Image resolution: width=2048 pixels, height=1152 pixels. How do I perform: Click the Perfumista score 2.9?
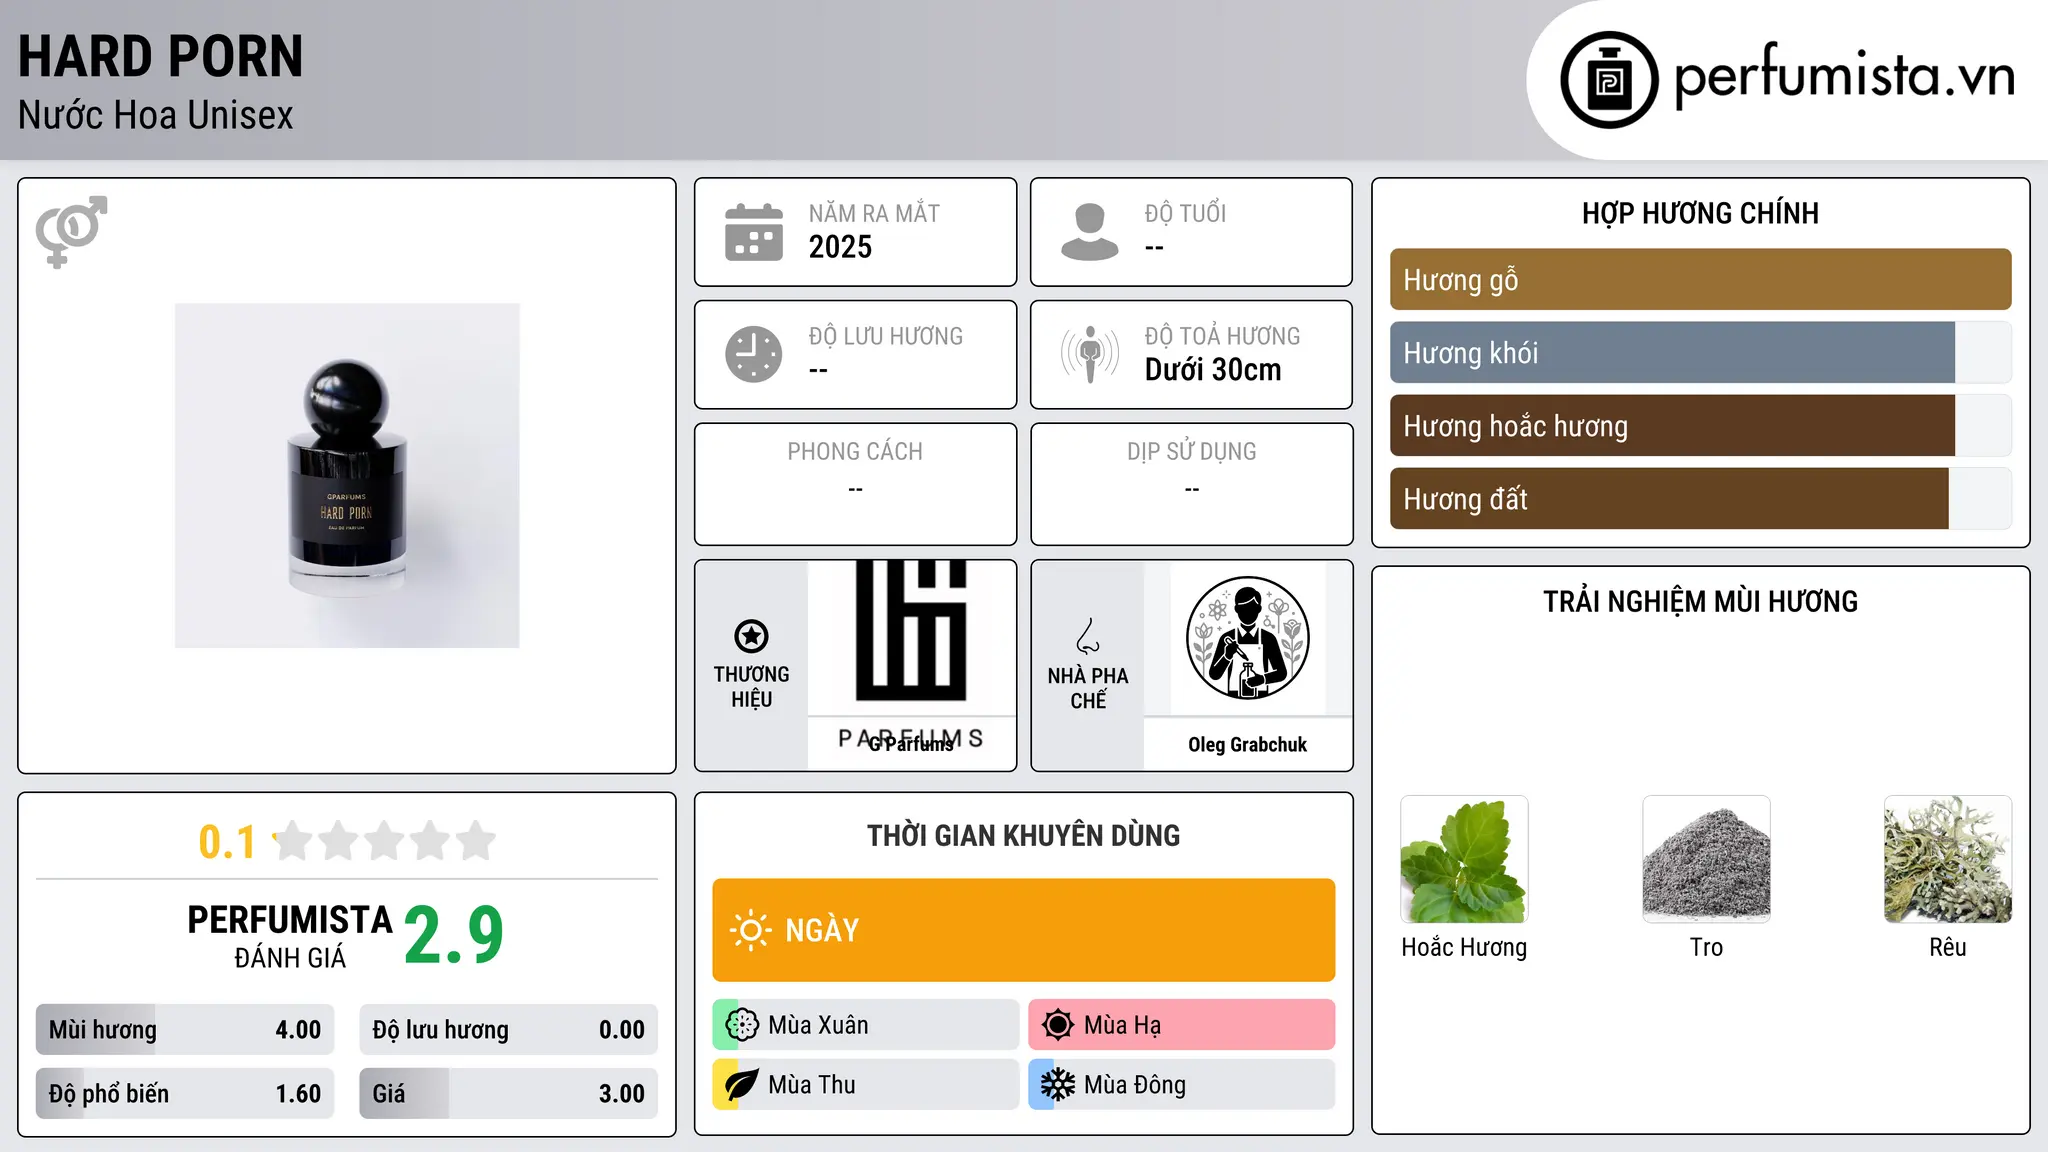click(x=454, y=935)
